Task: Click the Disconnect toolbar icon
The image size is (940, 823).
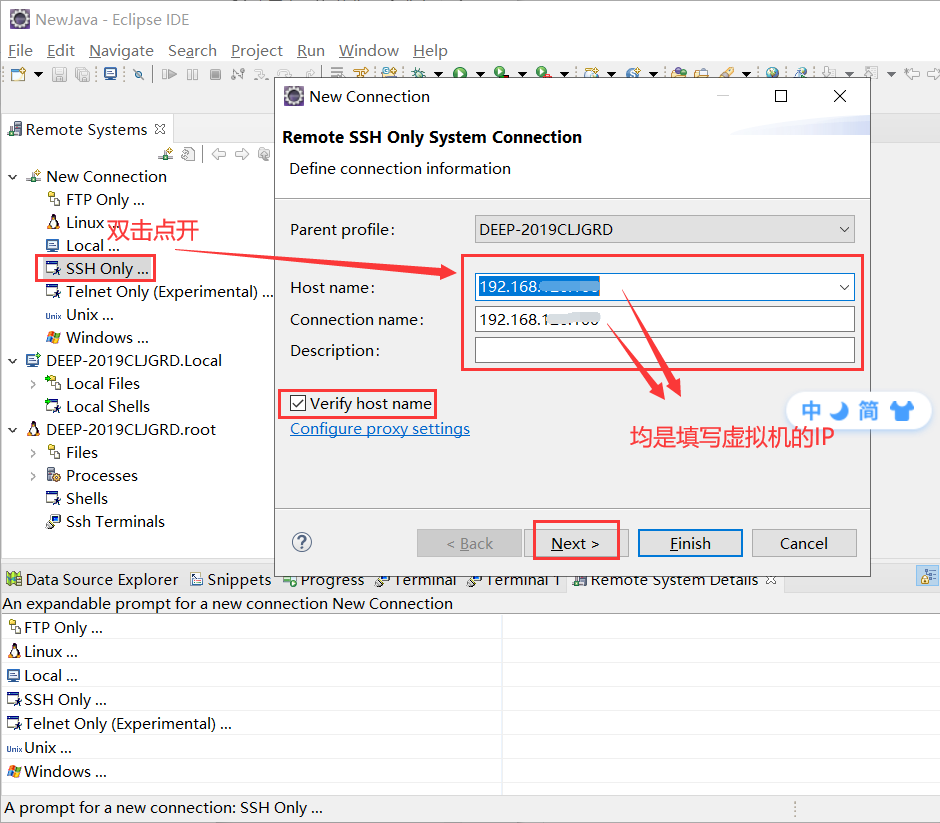Action: [238, 74]
